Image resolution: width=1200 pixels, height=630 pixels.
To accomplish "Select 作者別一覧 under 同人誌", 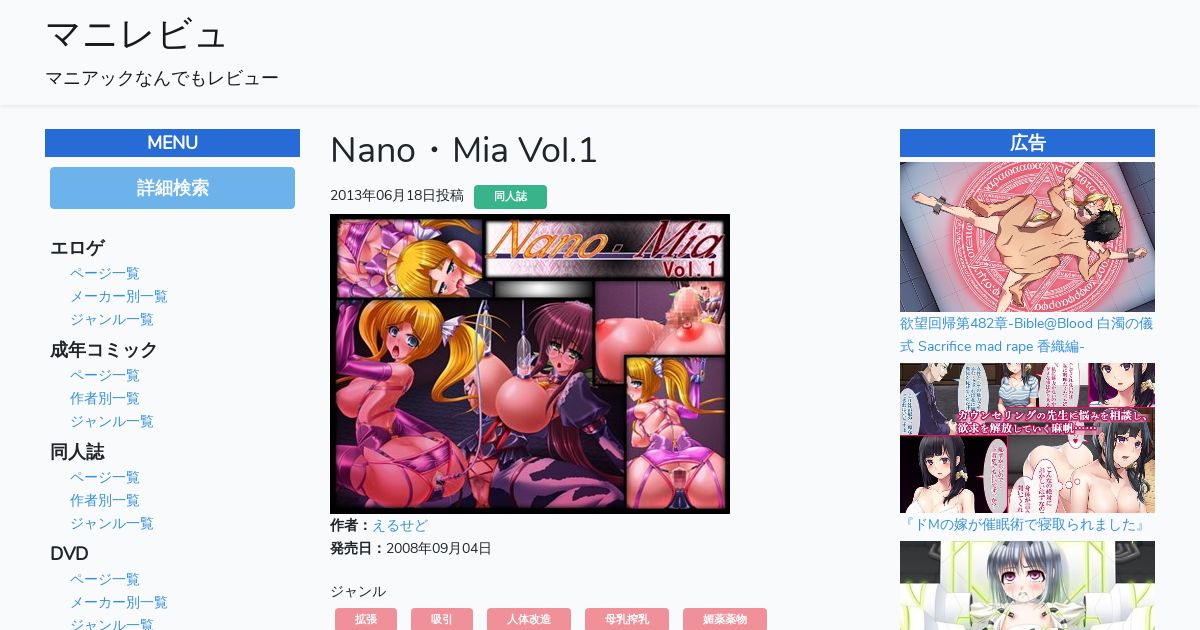I will [105, 500].
